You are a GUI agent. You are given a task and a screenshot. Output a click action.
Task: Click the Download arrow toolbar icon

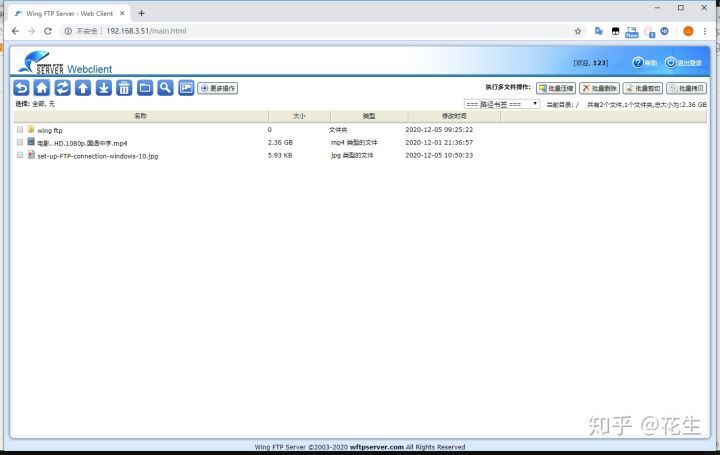(104, 88)
